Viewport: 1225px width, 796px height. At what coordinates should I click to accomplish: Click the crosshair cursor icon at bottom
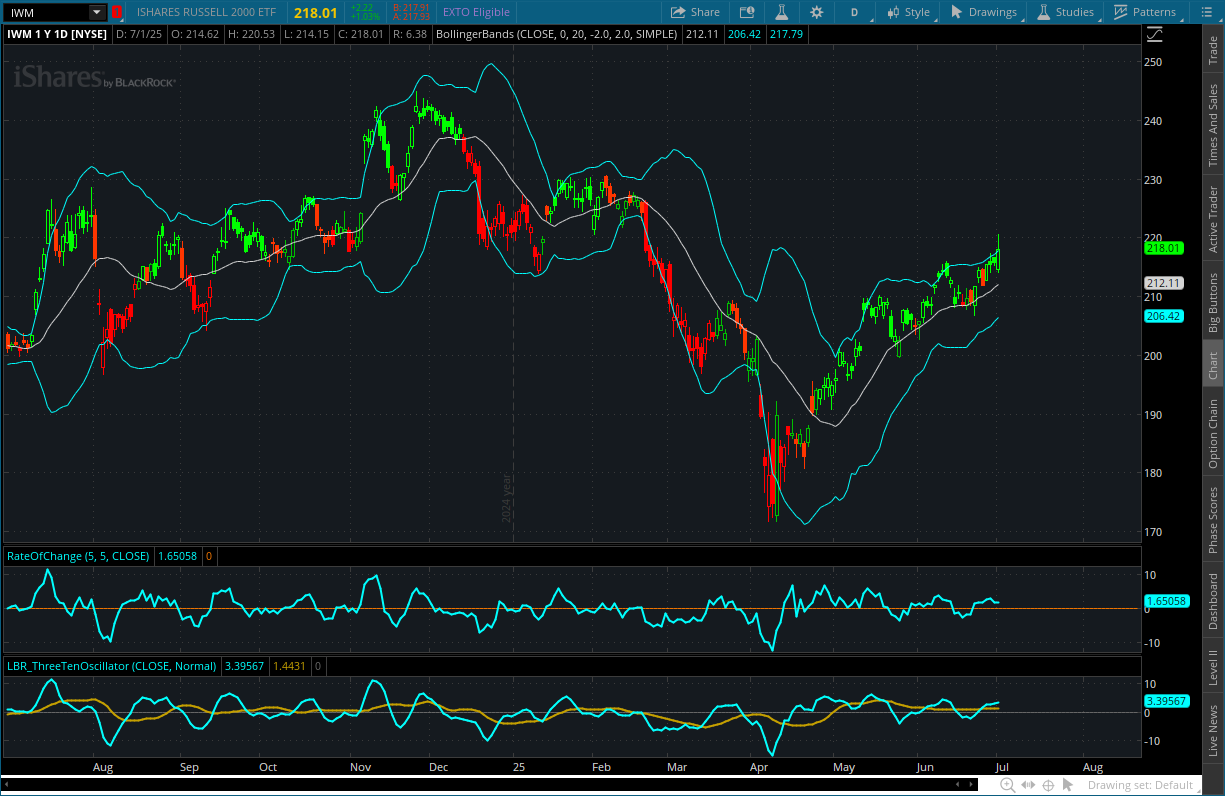tap(1048, 785)
